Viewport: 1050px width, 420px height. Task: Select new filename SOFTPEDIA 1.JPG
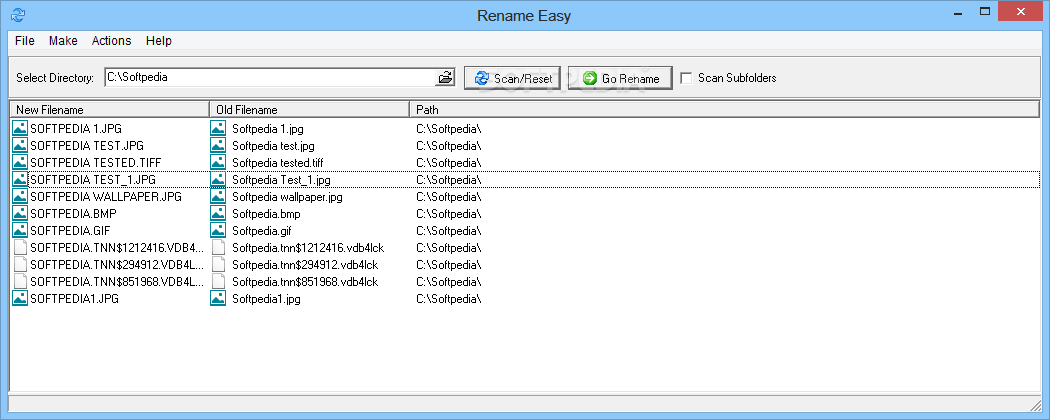point(76,128)
